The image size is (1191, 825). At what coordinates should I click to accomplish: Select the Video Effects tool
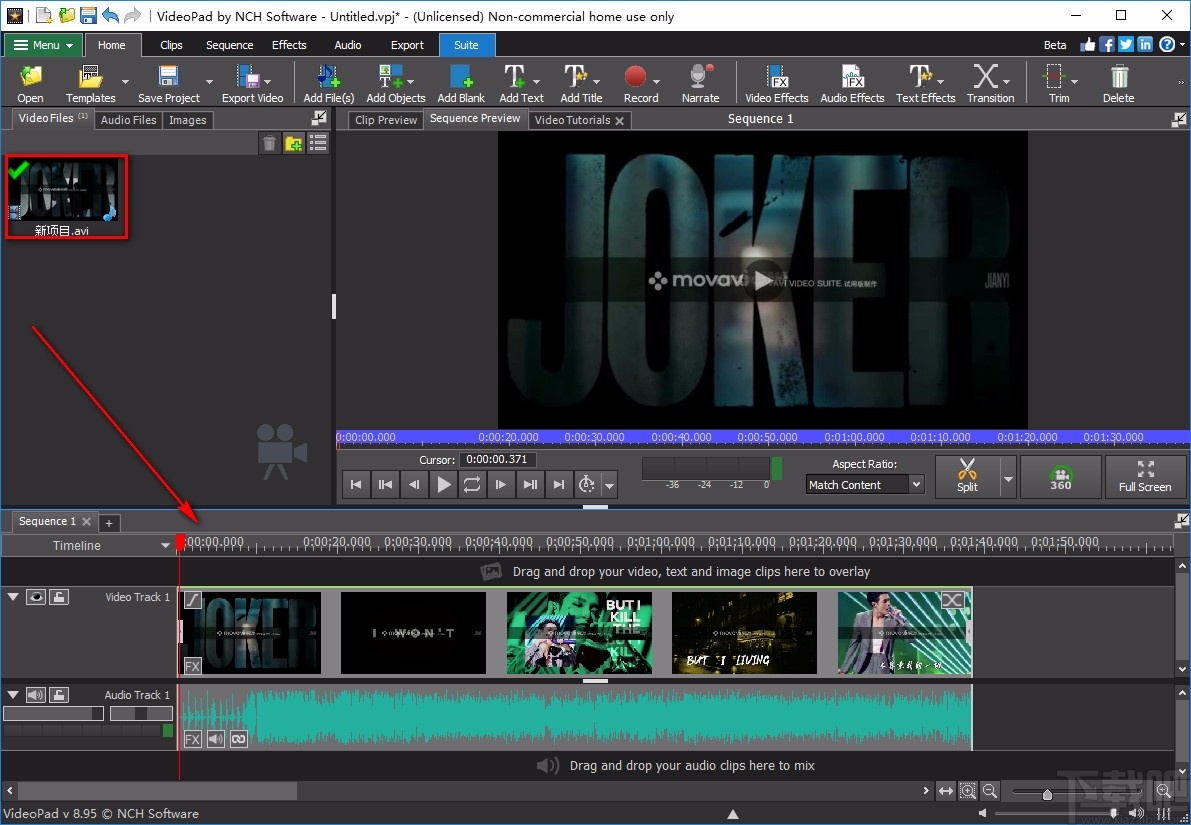tap(776, 82)
